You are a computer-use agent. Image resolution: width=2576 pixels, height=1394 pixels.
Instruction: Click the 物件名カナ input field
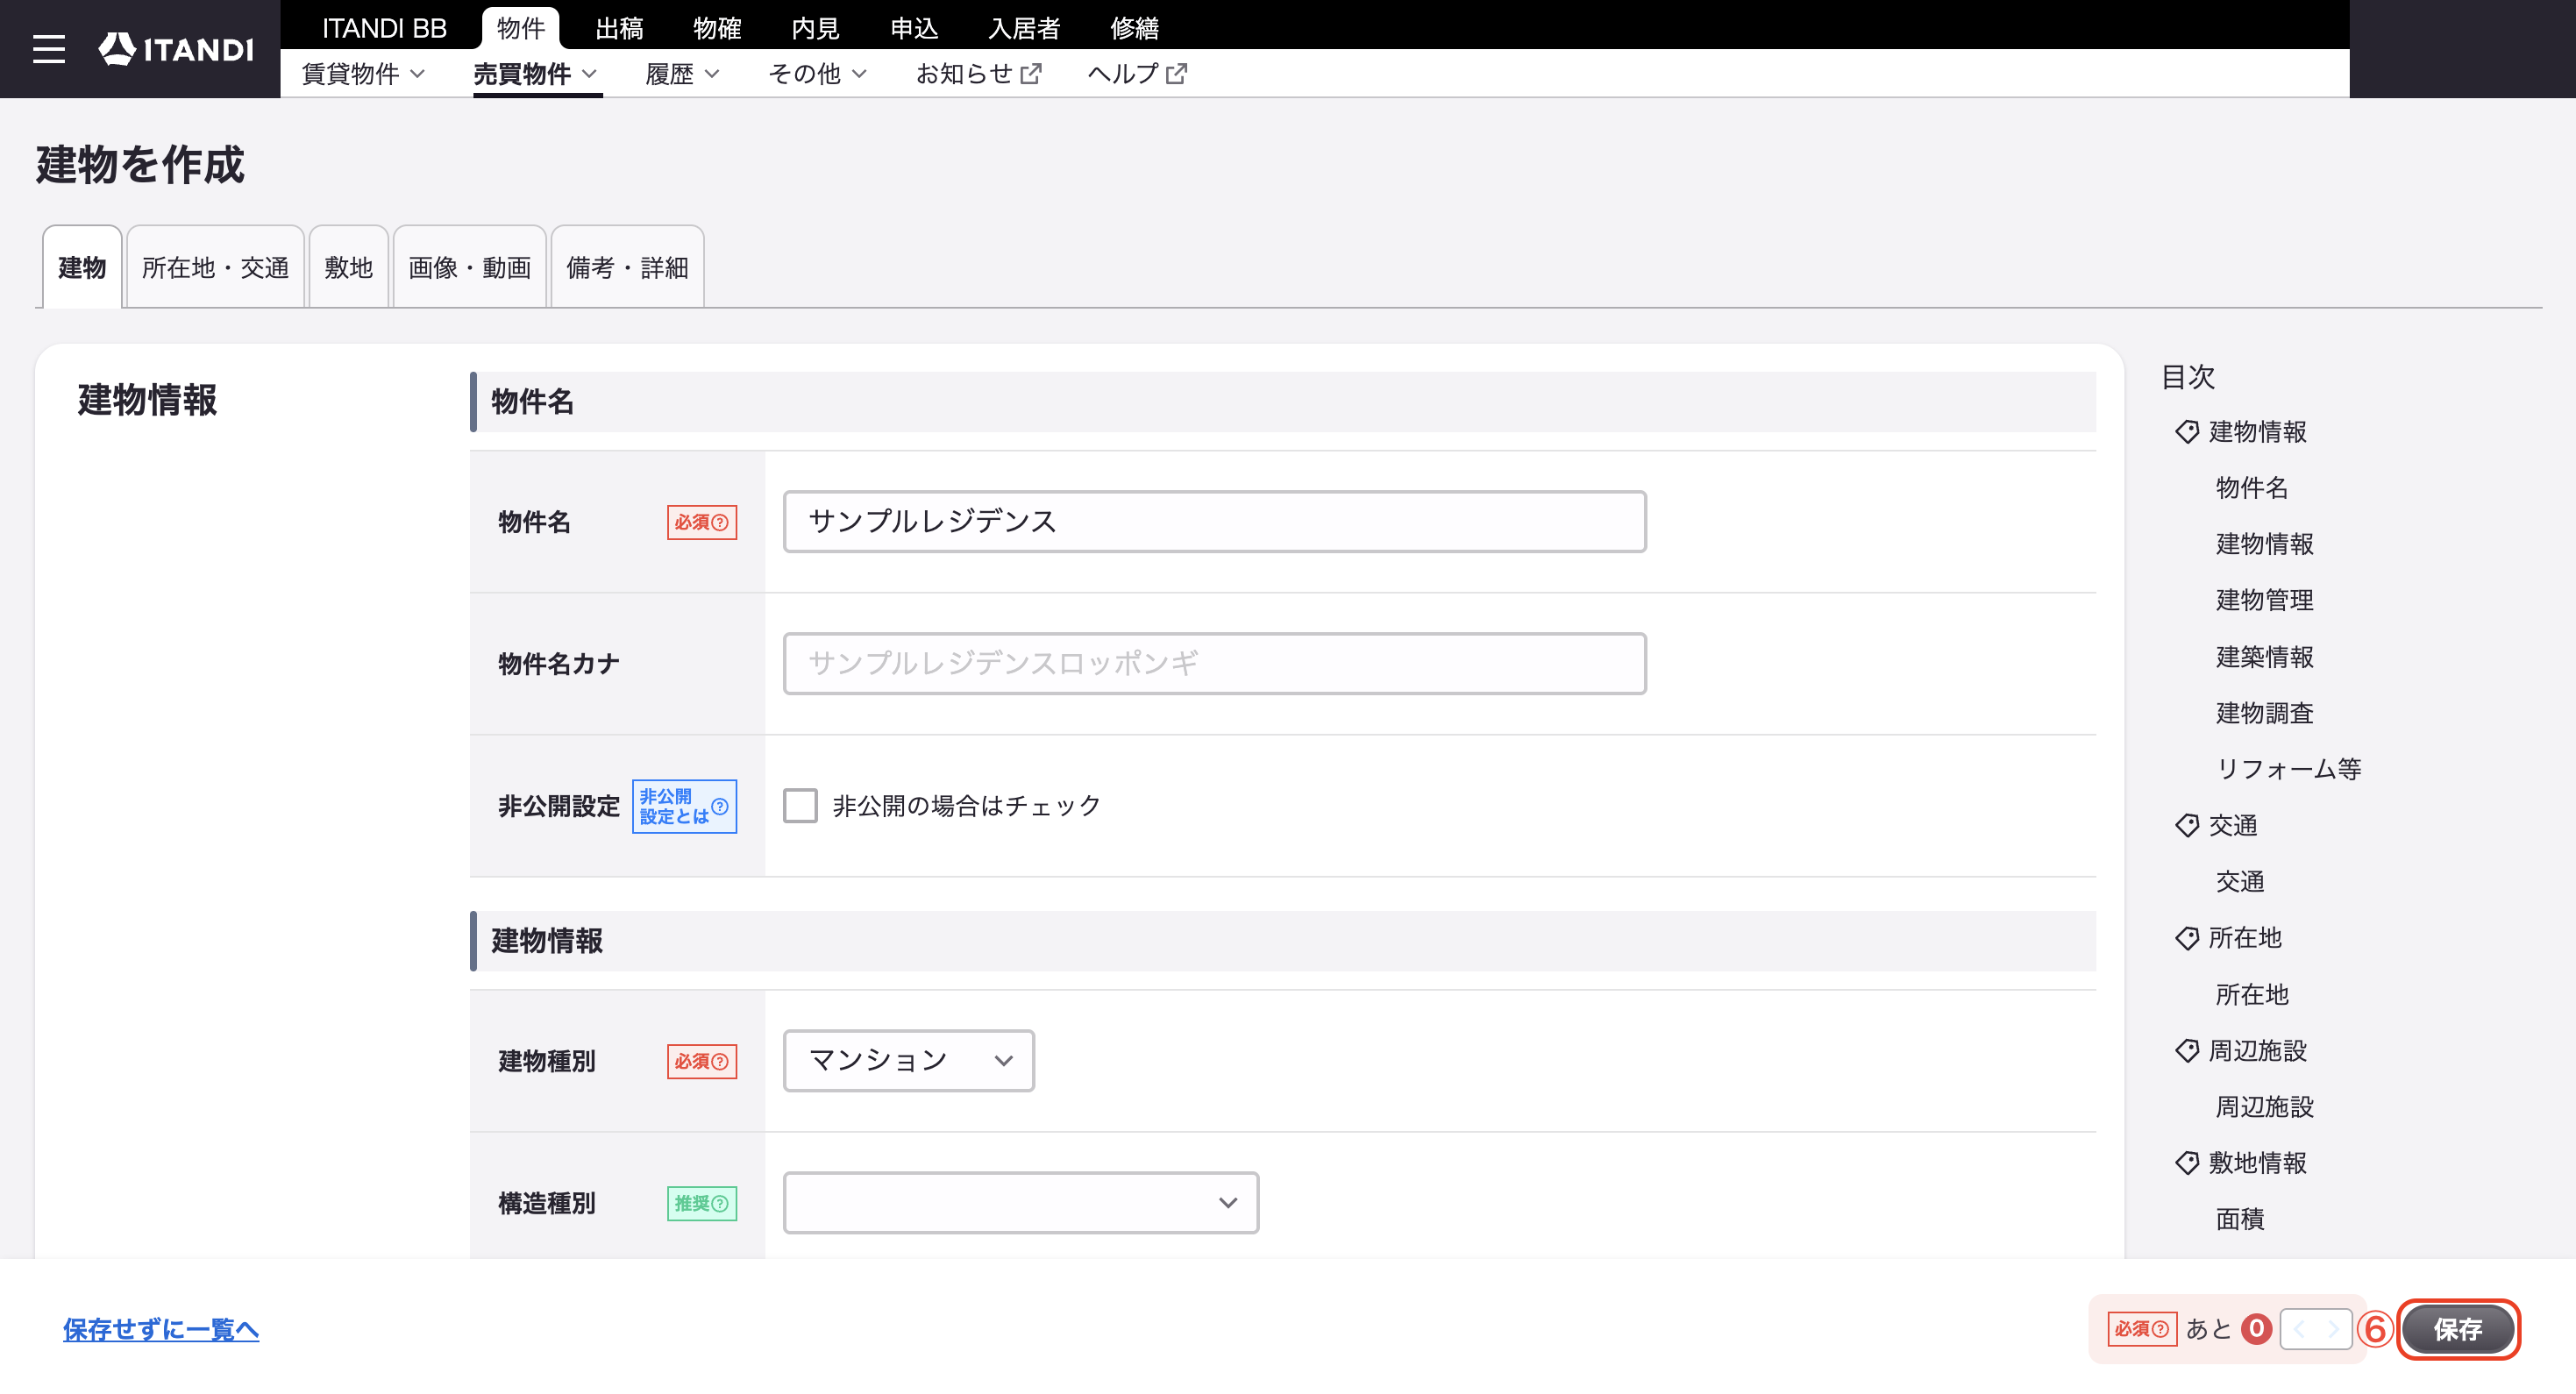pos(1214,663)
